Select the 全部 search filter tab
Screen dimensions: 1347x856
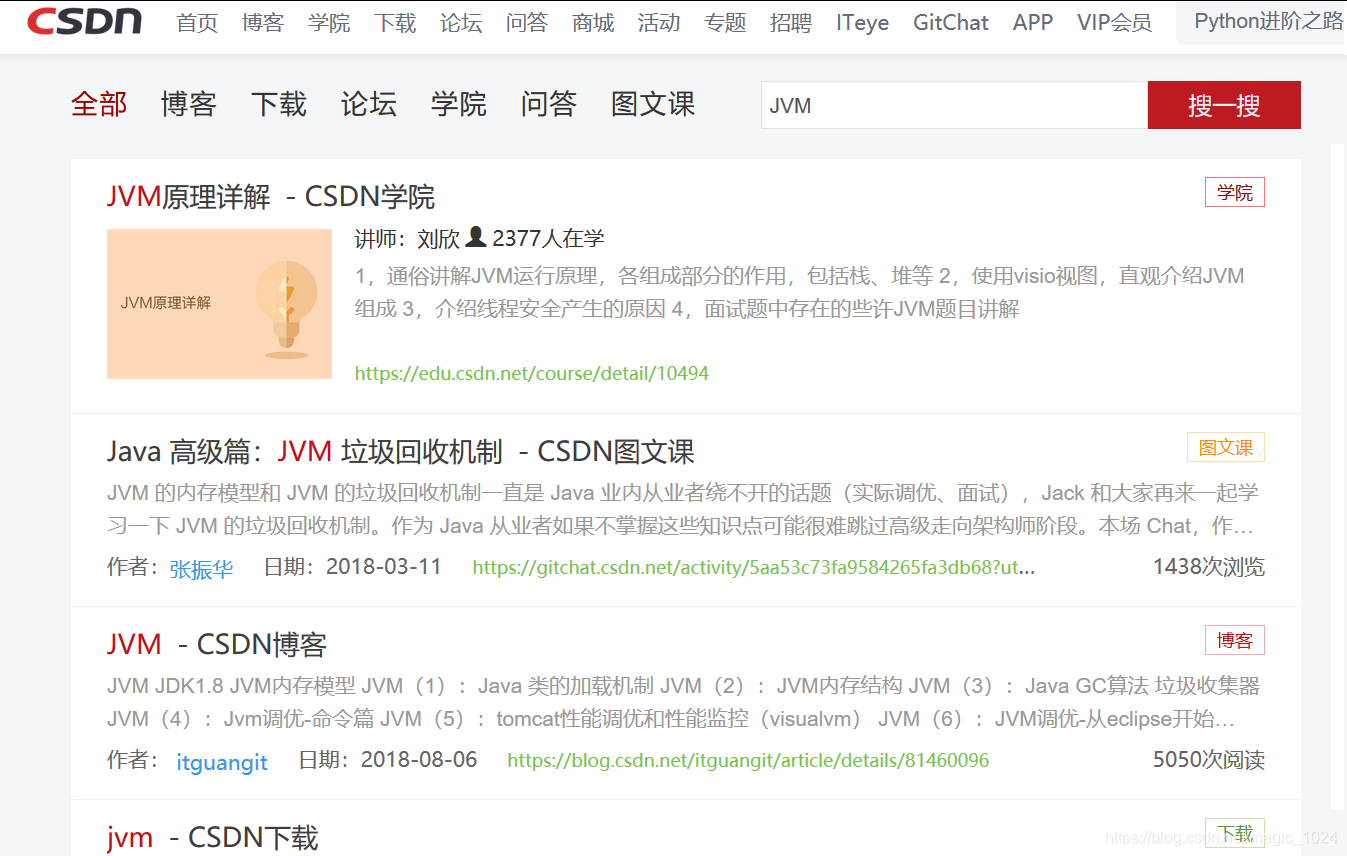click(x=99, y=104)
